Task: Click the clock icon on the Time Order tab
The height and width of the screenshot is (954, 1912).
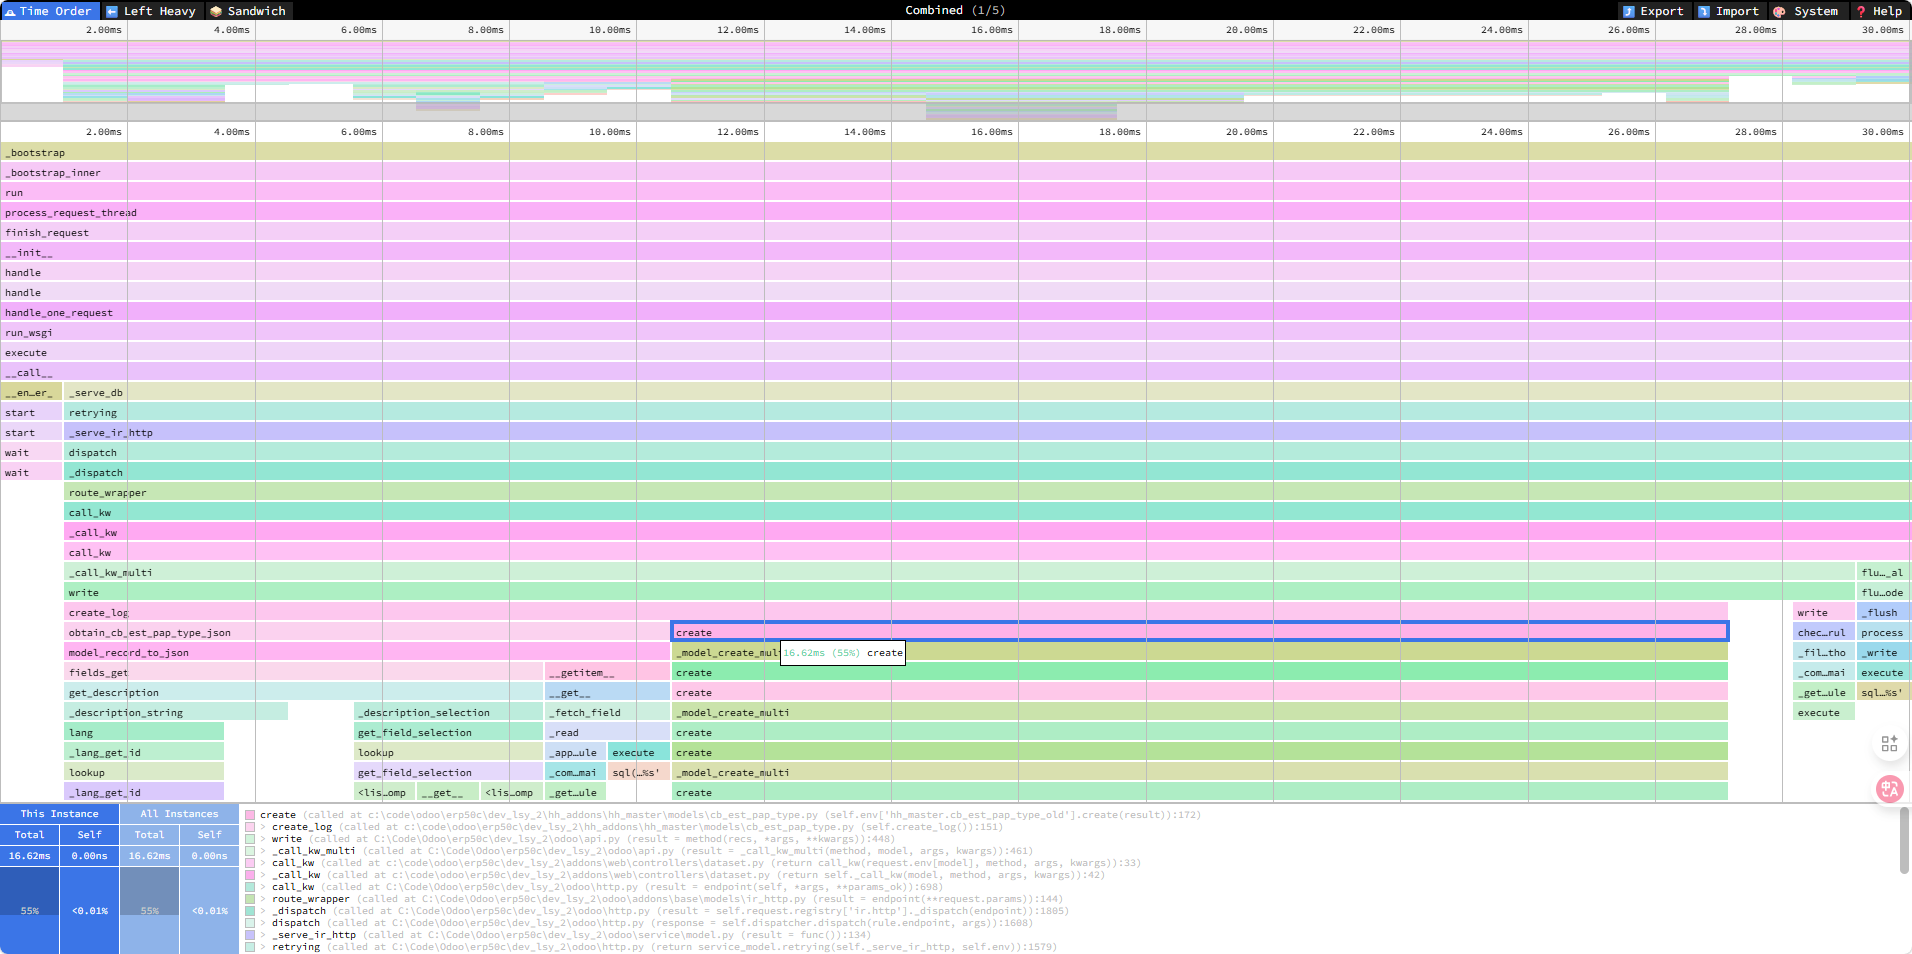Action: click(11, 11)
